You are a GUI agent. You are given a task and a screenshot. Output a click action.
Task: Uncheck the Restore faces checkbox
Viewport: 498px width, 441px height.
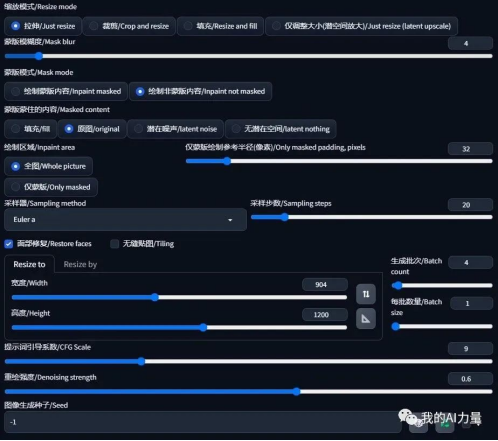pos(9,244)
